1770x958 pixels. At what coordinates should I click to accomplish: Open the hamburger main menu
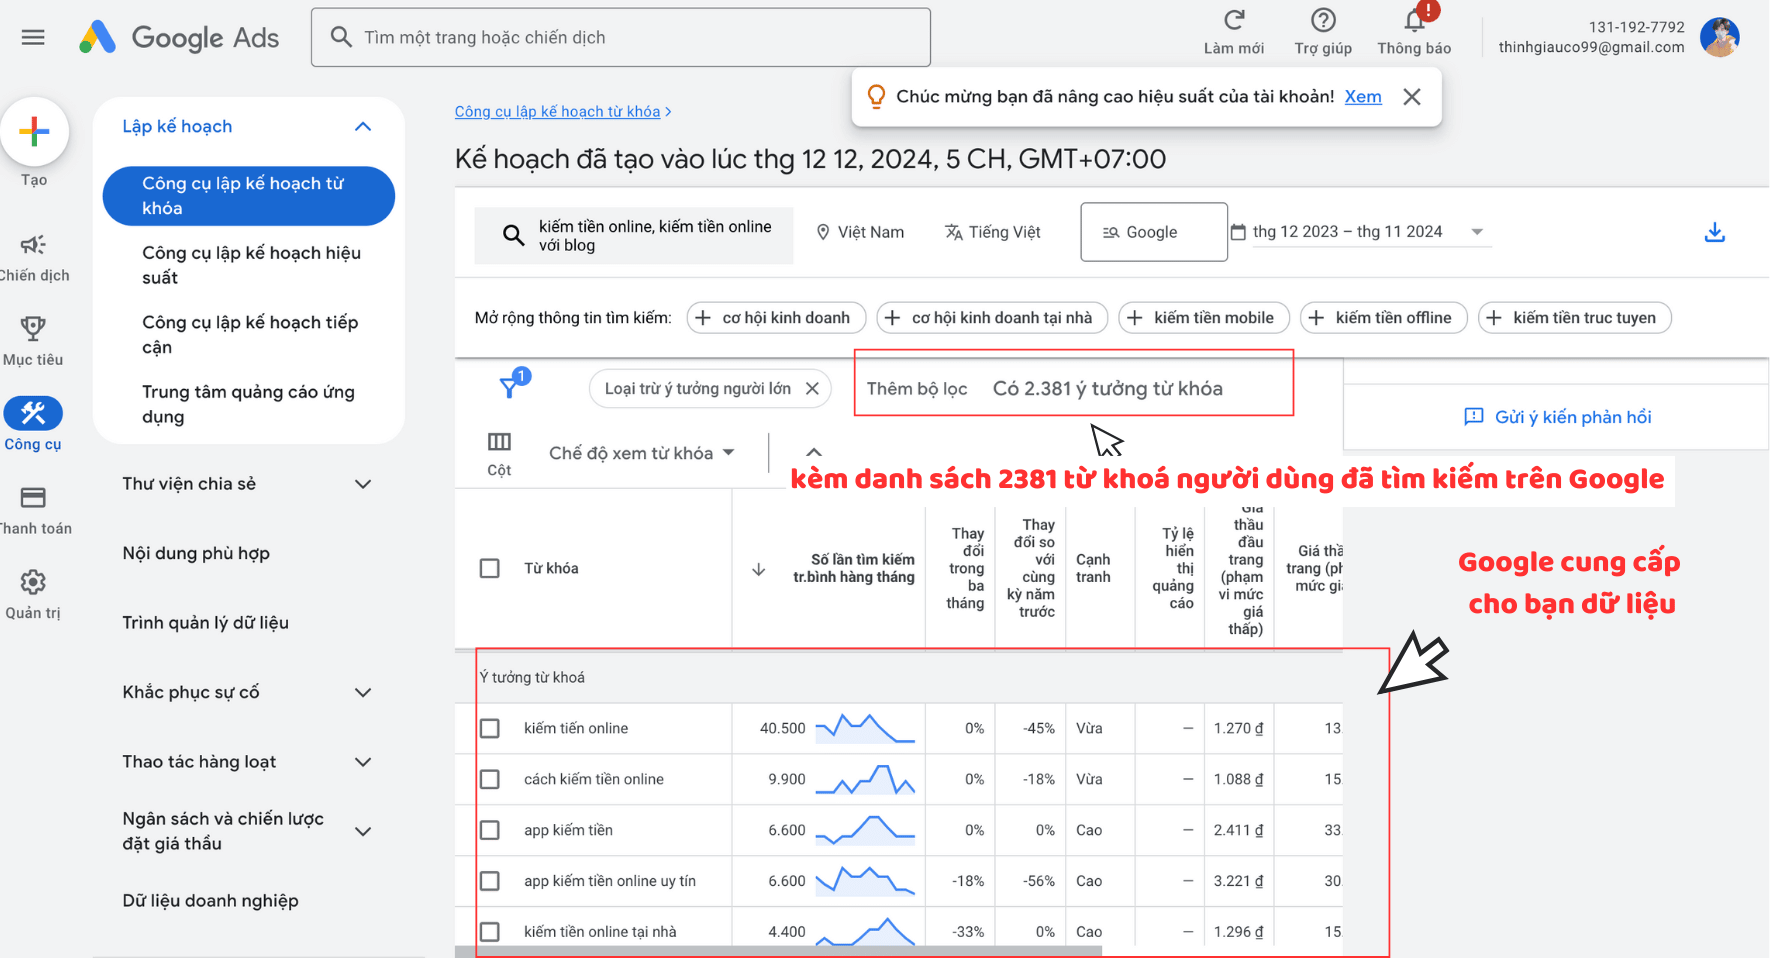[33, 37]
